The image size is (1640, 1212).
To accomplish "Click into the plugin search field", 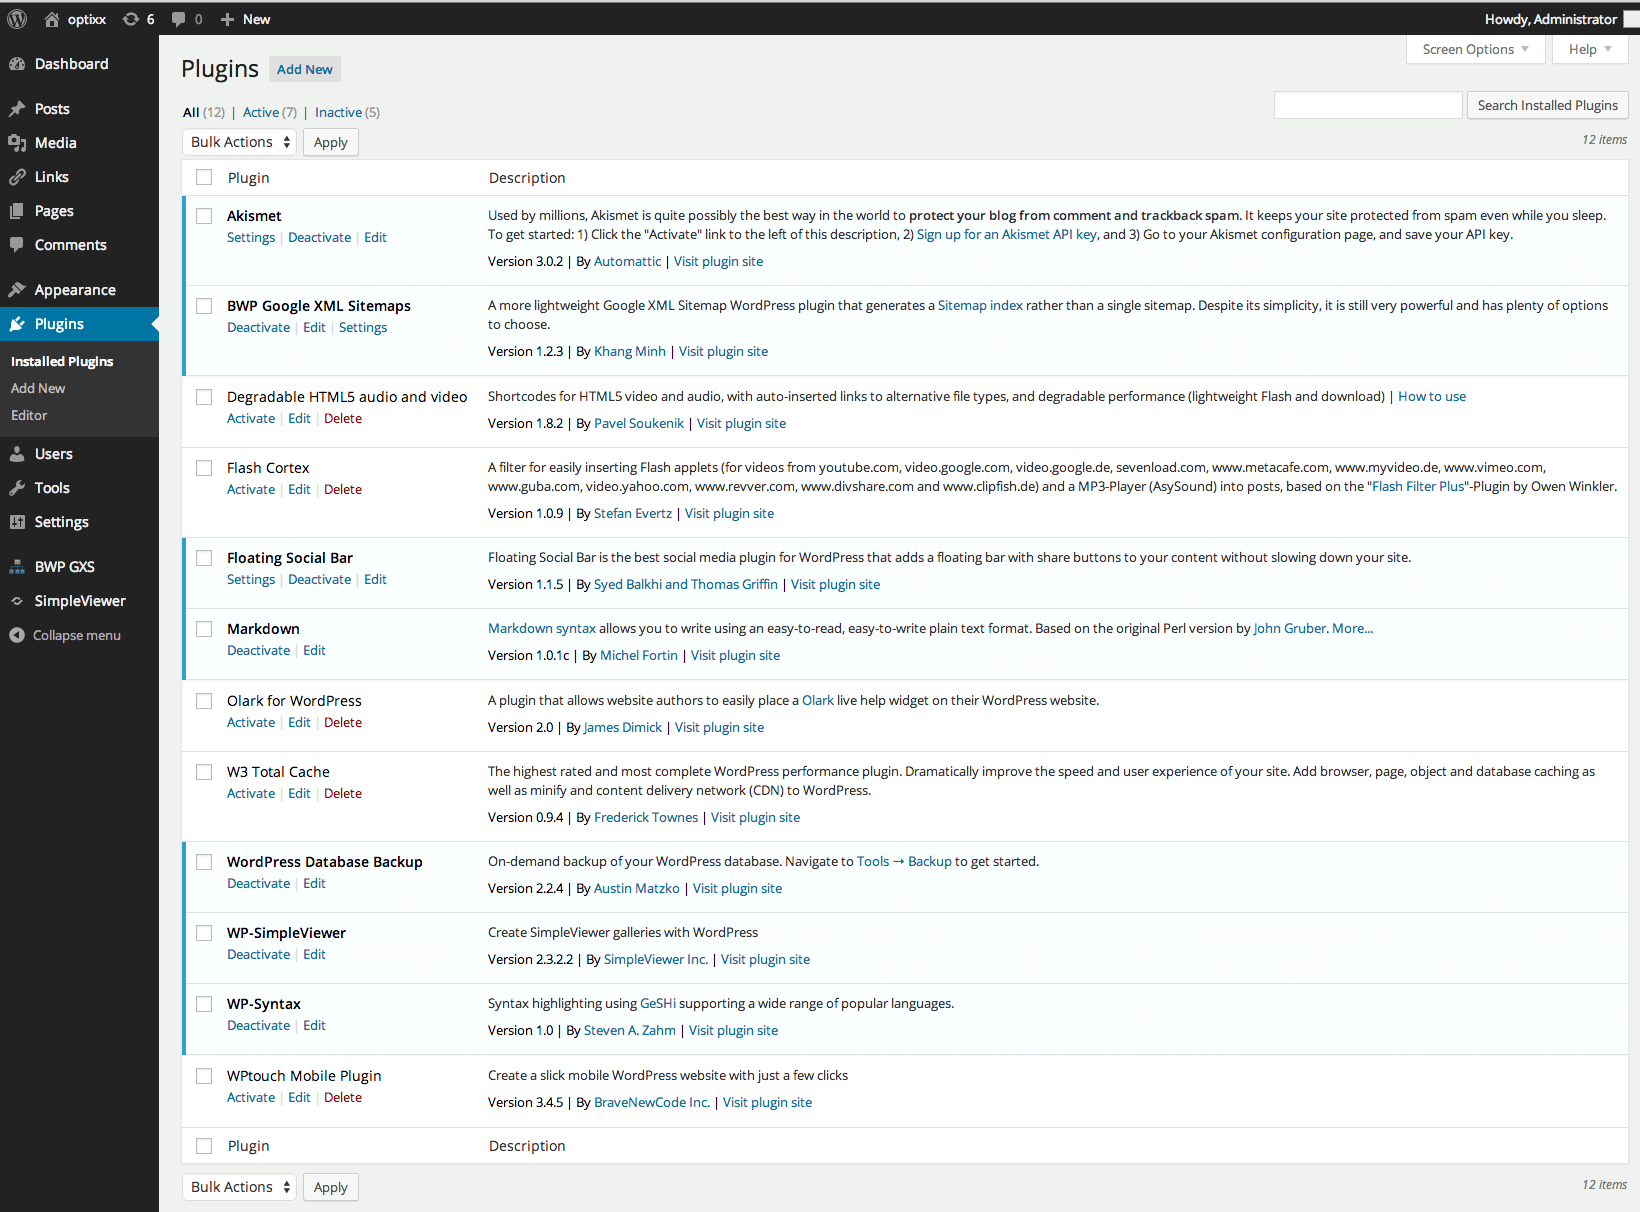I will pyautogui.click(x=1368, y=105).
